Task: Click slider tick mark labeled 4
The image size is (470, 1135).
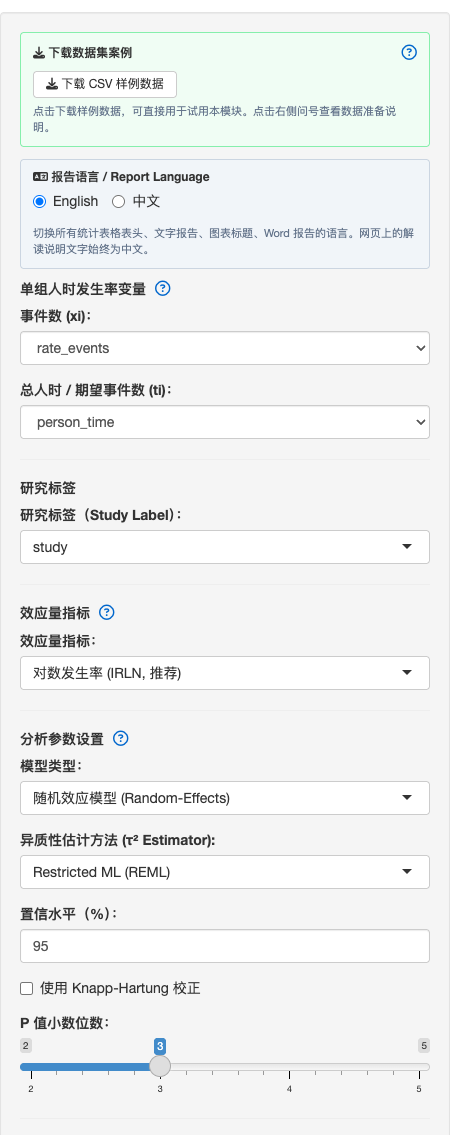Action: (290, 1089)
